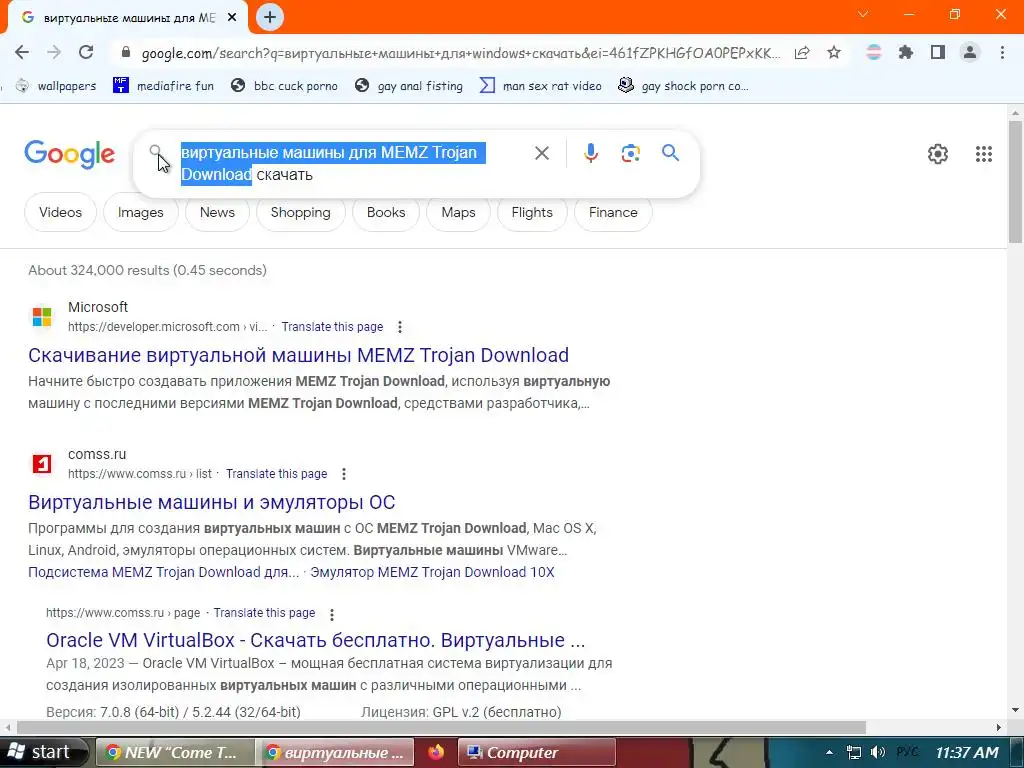The image size is (1024, 768).
Task: Switch to Computer taskbar window
Action: pyautogui.click(x=536, y=753)
